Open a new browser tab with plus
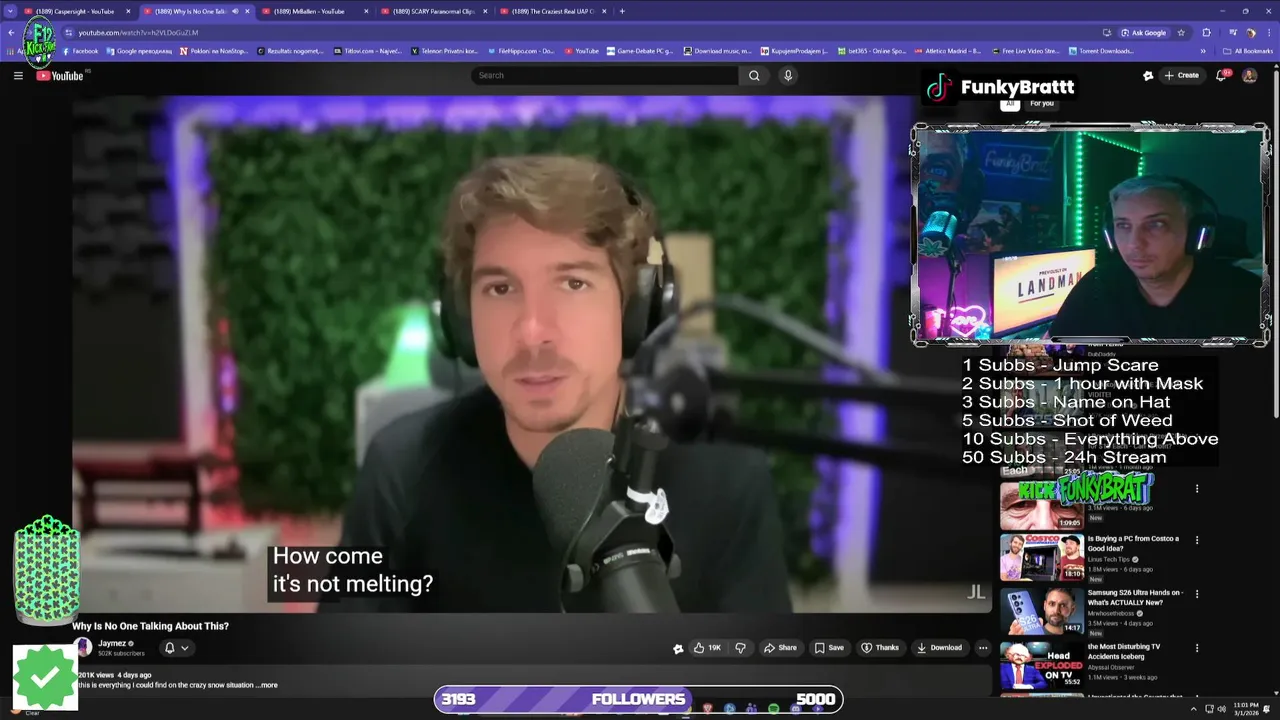The height and width of the screenshot is (720, 1280). pyautogui.click(x=622, y=11)
